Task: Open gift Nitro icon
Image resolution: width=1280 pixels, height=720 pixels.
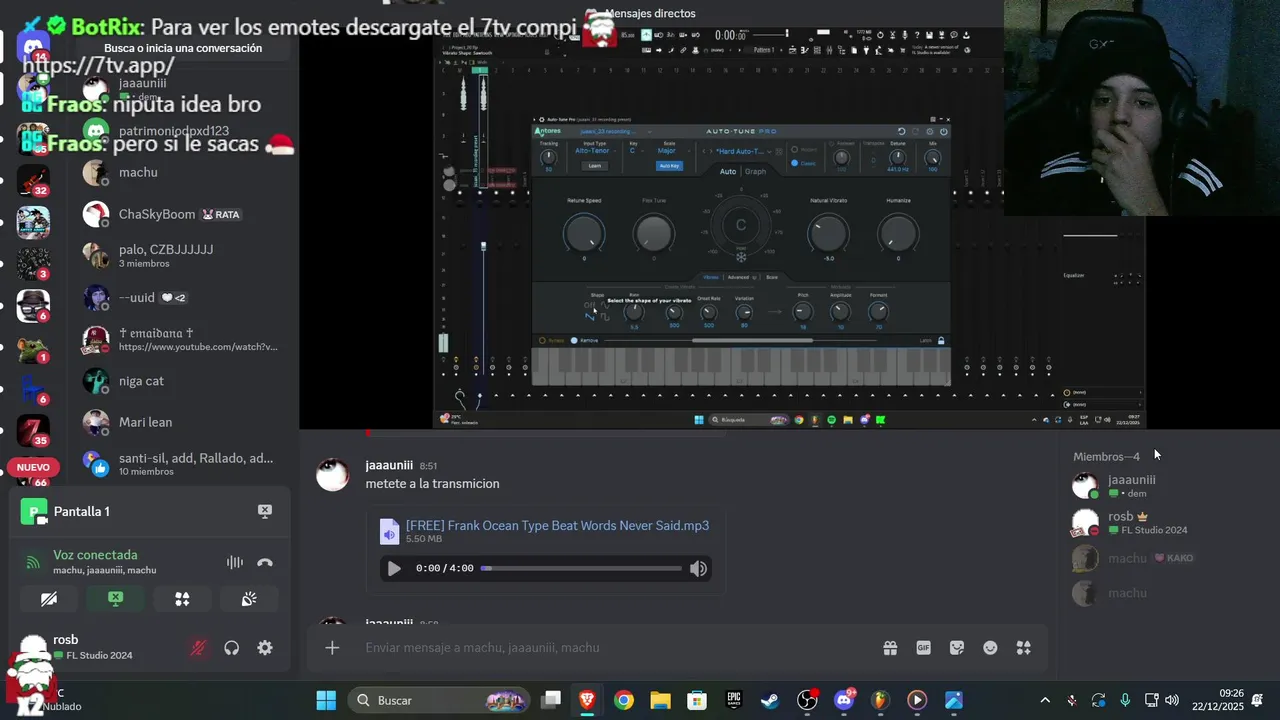Action: (890, 648)
